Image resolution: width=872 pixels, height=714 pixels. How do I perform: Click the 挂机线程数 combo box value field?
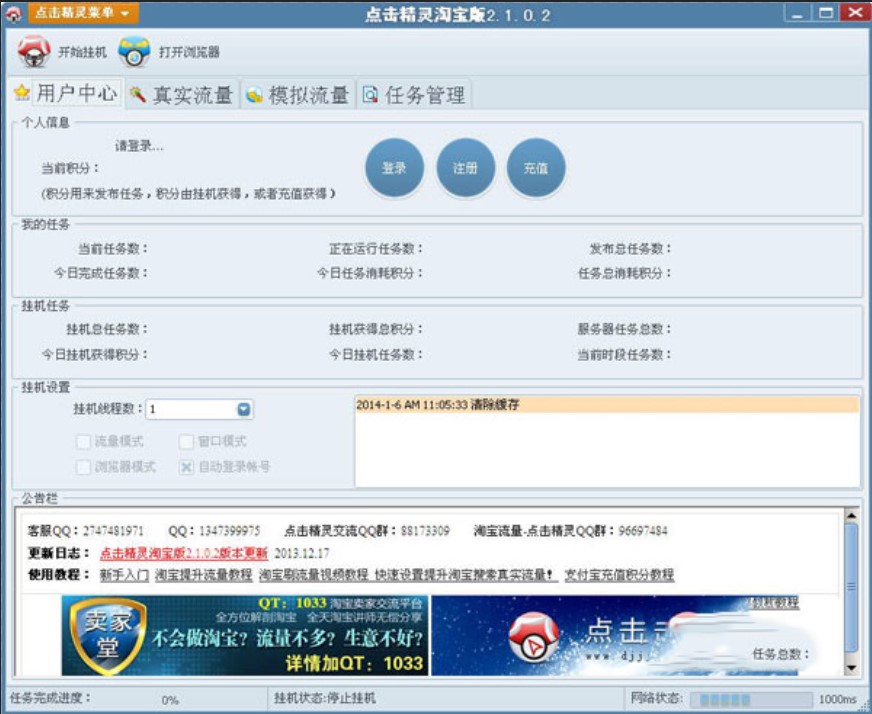click(x=191, y=409)
